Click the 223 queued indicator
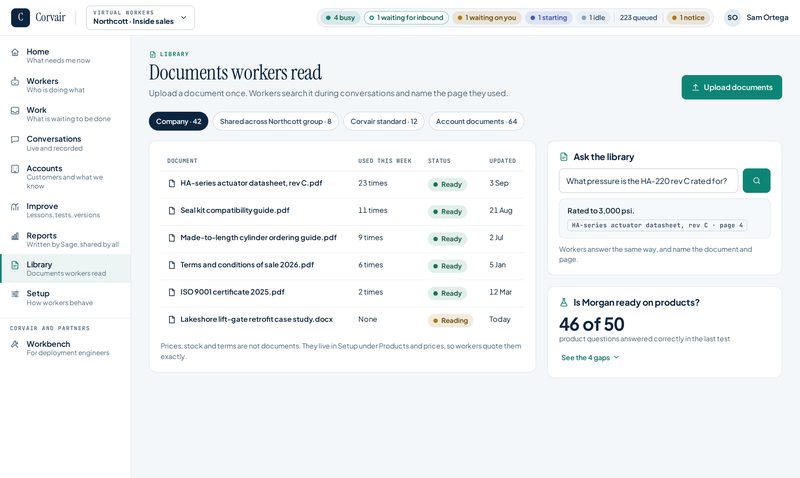 pyautogui.click(x=638, y=17)
